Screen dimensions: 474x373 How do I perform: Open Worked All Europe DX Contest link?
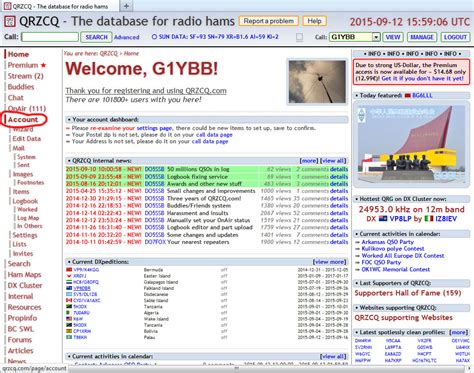click(x=403, y=256)
